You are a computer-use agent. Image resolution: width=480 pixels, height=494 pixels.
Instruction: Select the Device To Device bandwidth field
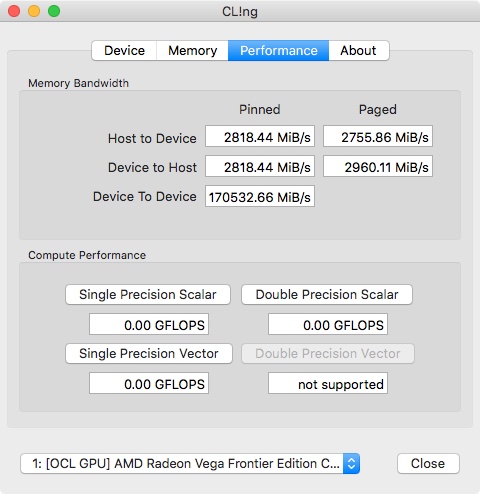(x=260, y=196)
